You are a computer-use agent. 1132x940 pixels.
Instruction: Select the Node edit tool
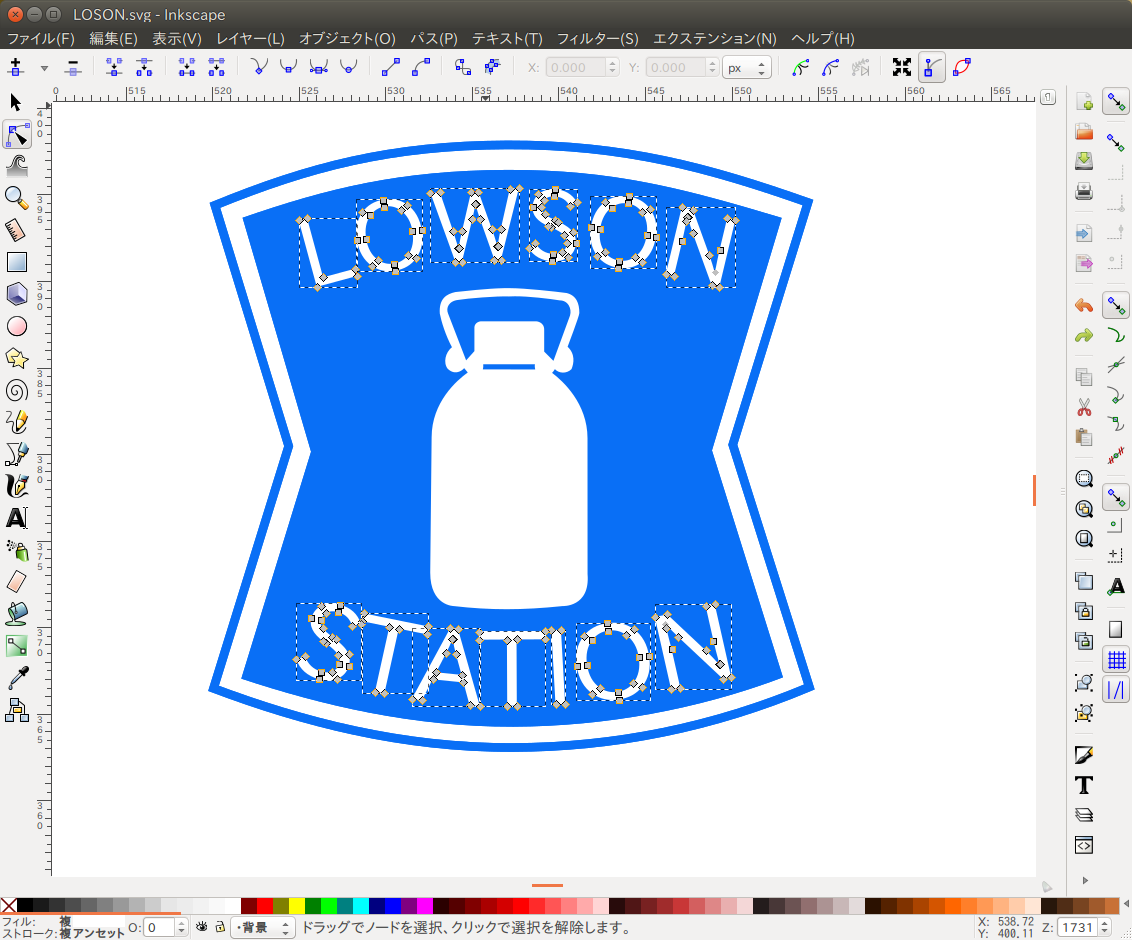(17, 135)
